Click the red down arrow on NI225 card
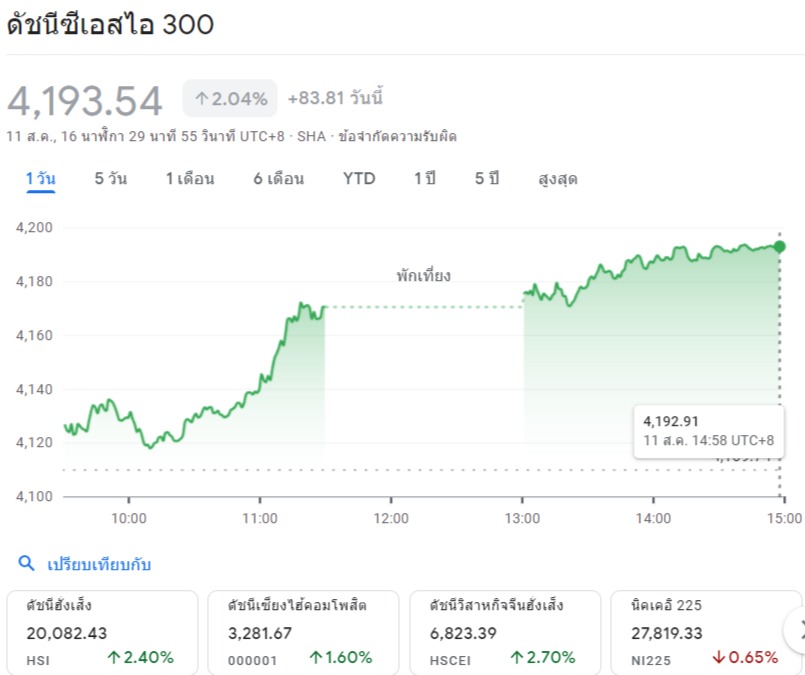Viewport: 805px width, 675px height. [x=718, y=657]
